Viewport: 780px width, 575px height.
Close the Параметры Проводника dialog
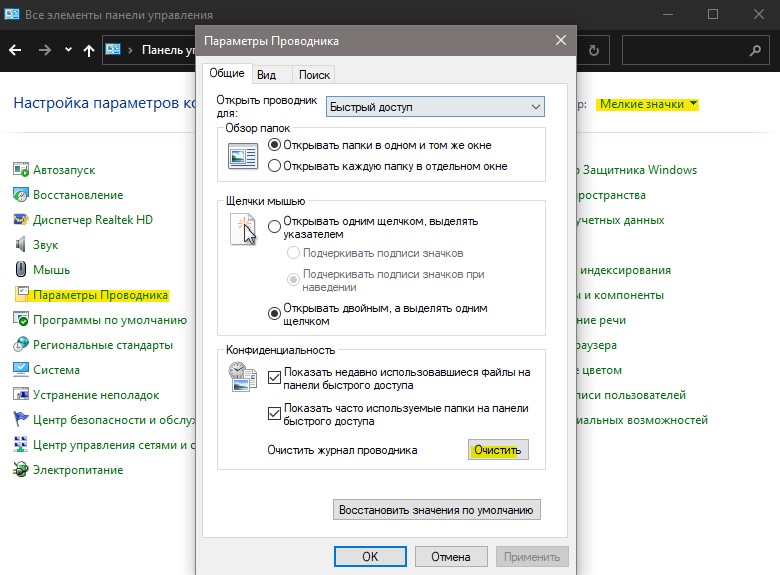[x=561, y=40]
